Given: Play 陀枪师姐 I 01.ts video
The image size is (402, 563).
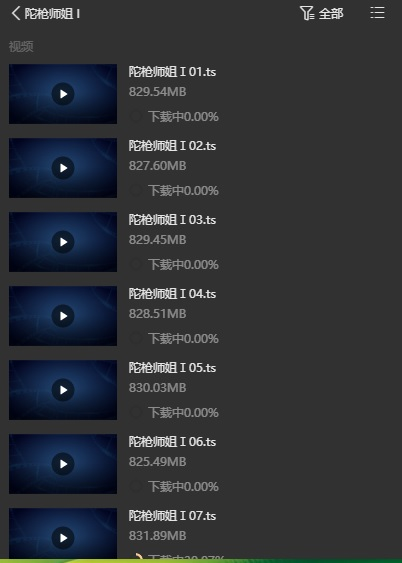Looking at the screenshot, I should point(63,94).
